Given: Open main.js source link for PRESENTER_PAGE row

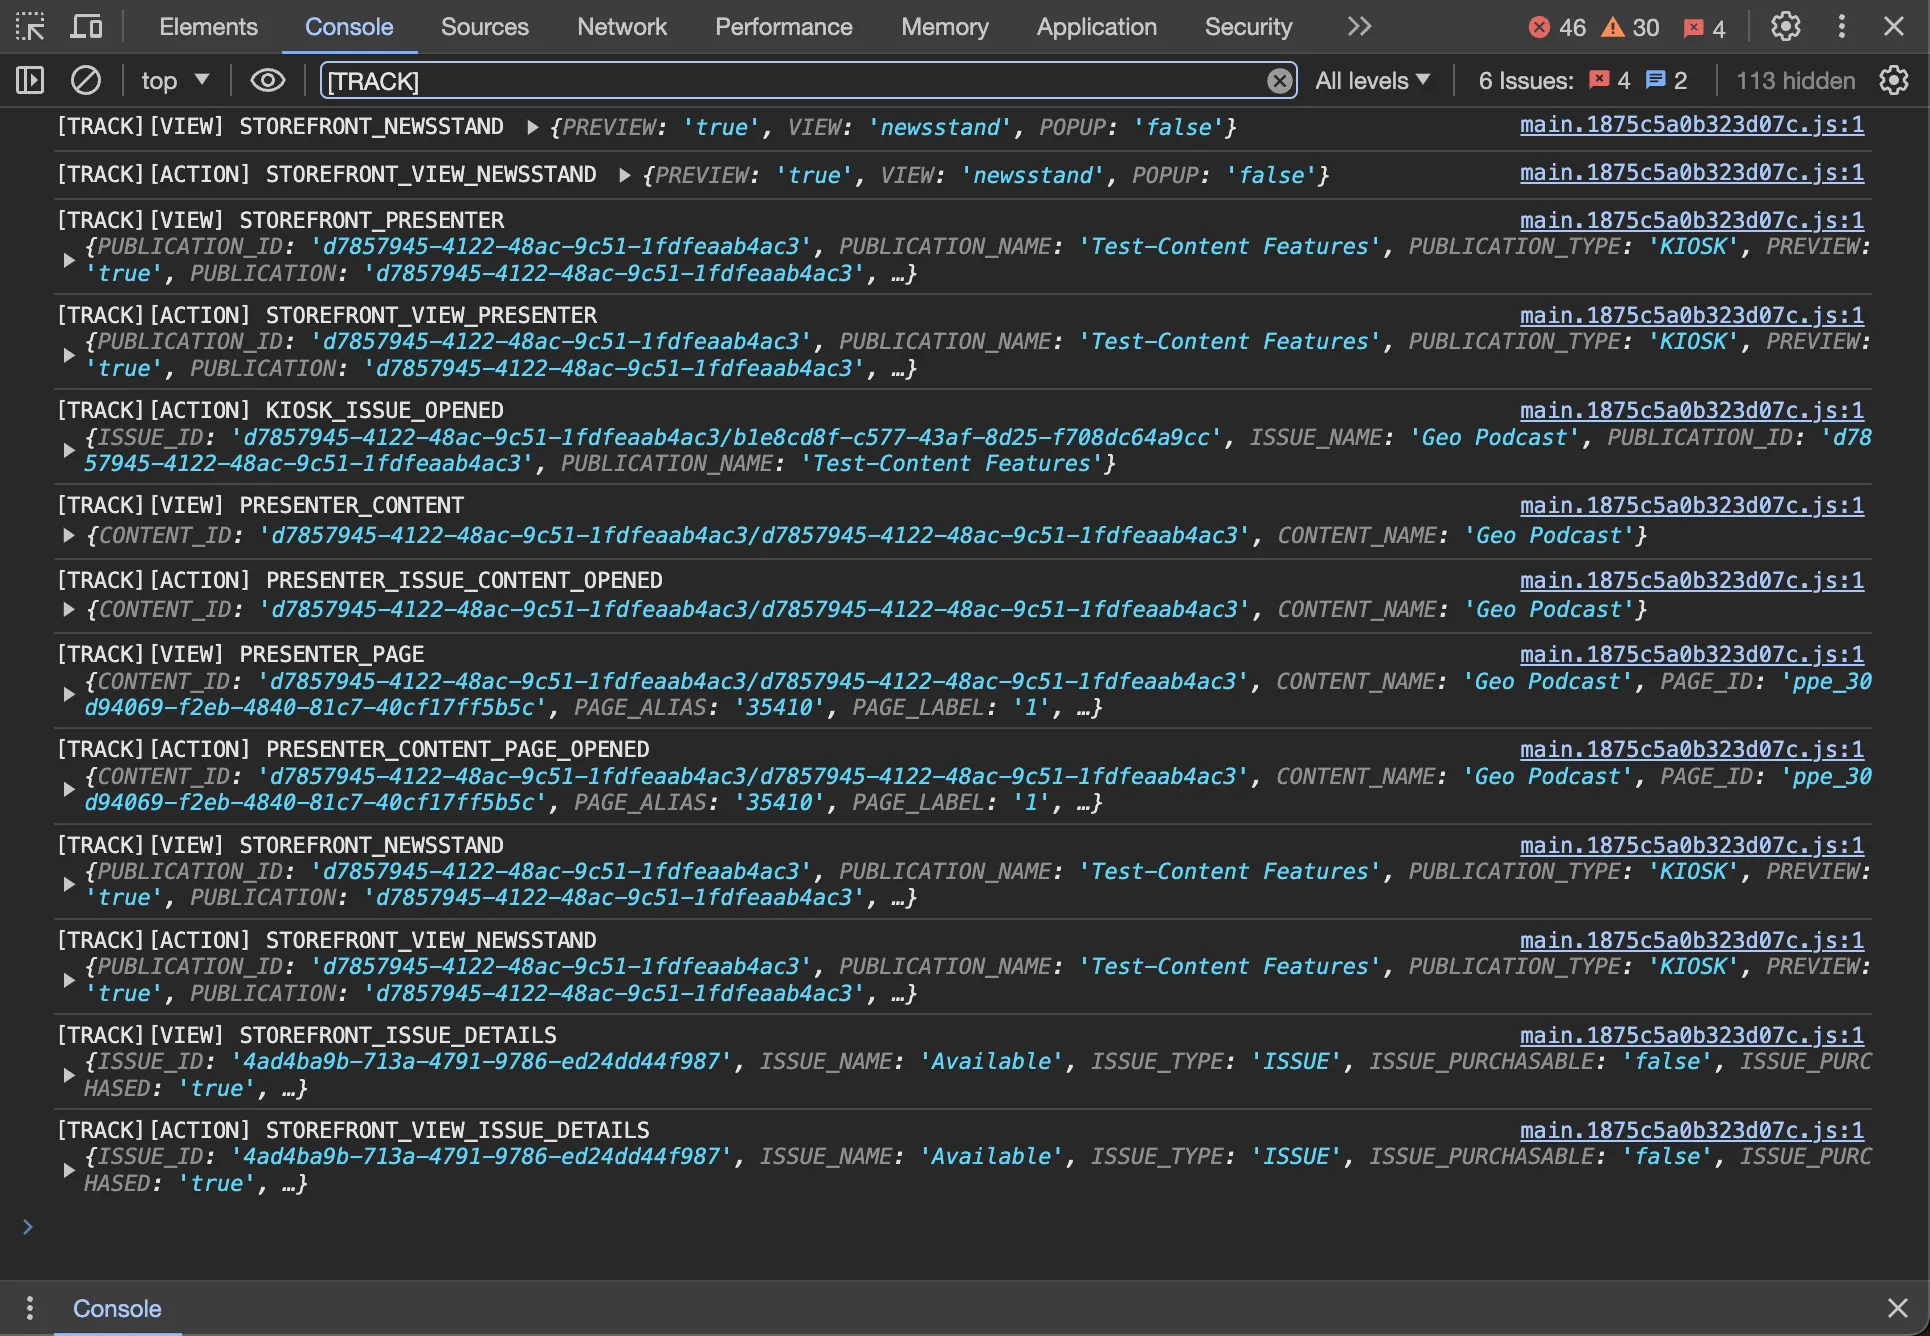Looking at the screenshot, I should pos(1691,654).
